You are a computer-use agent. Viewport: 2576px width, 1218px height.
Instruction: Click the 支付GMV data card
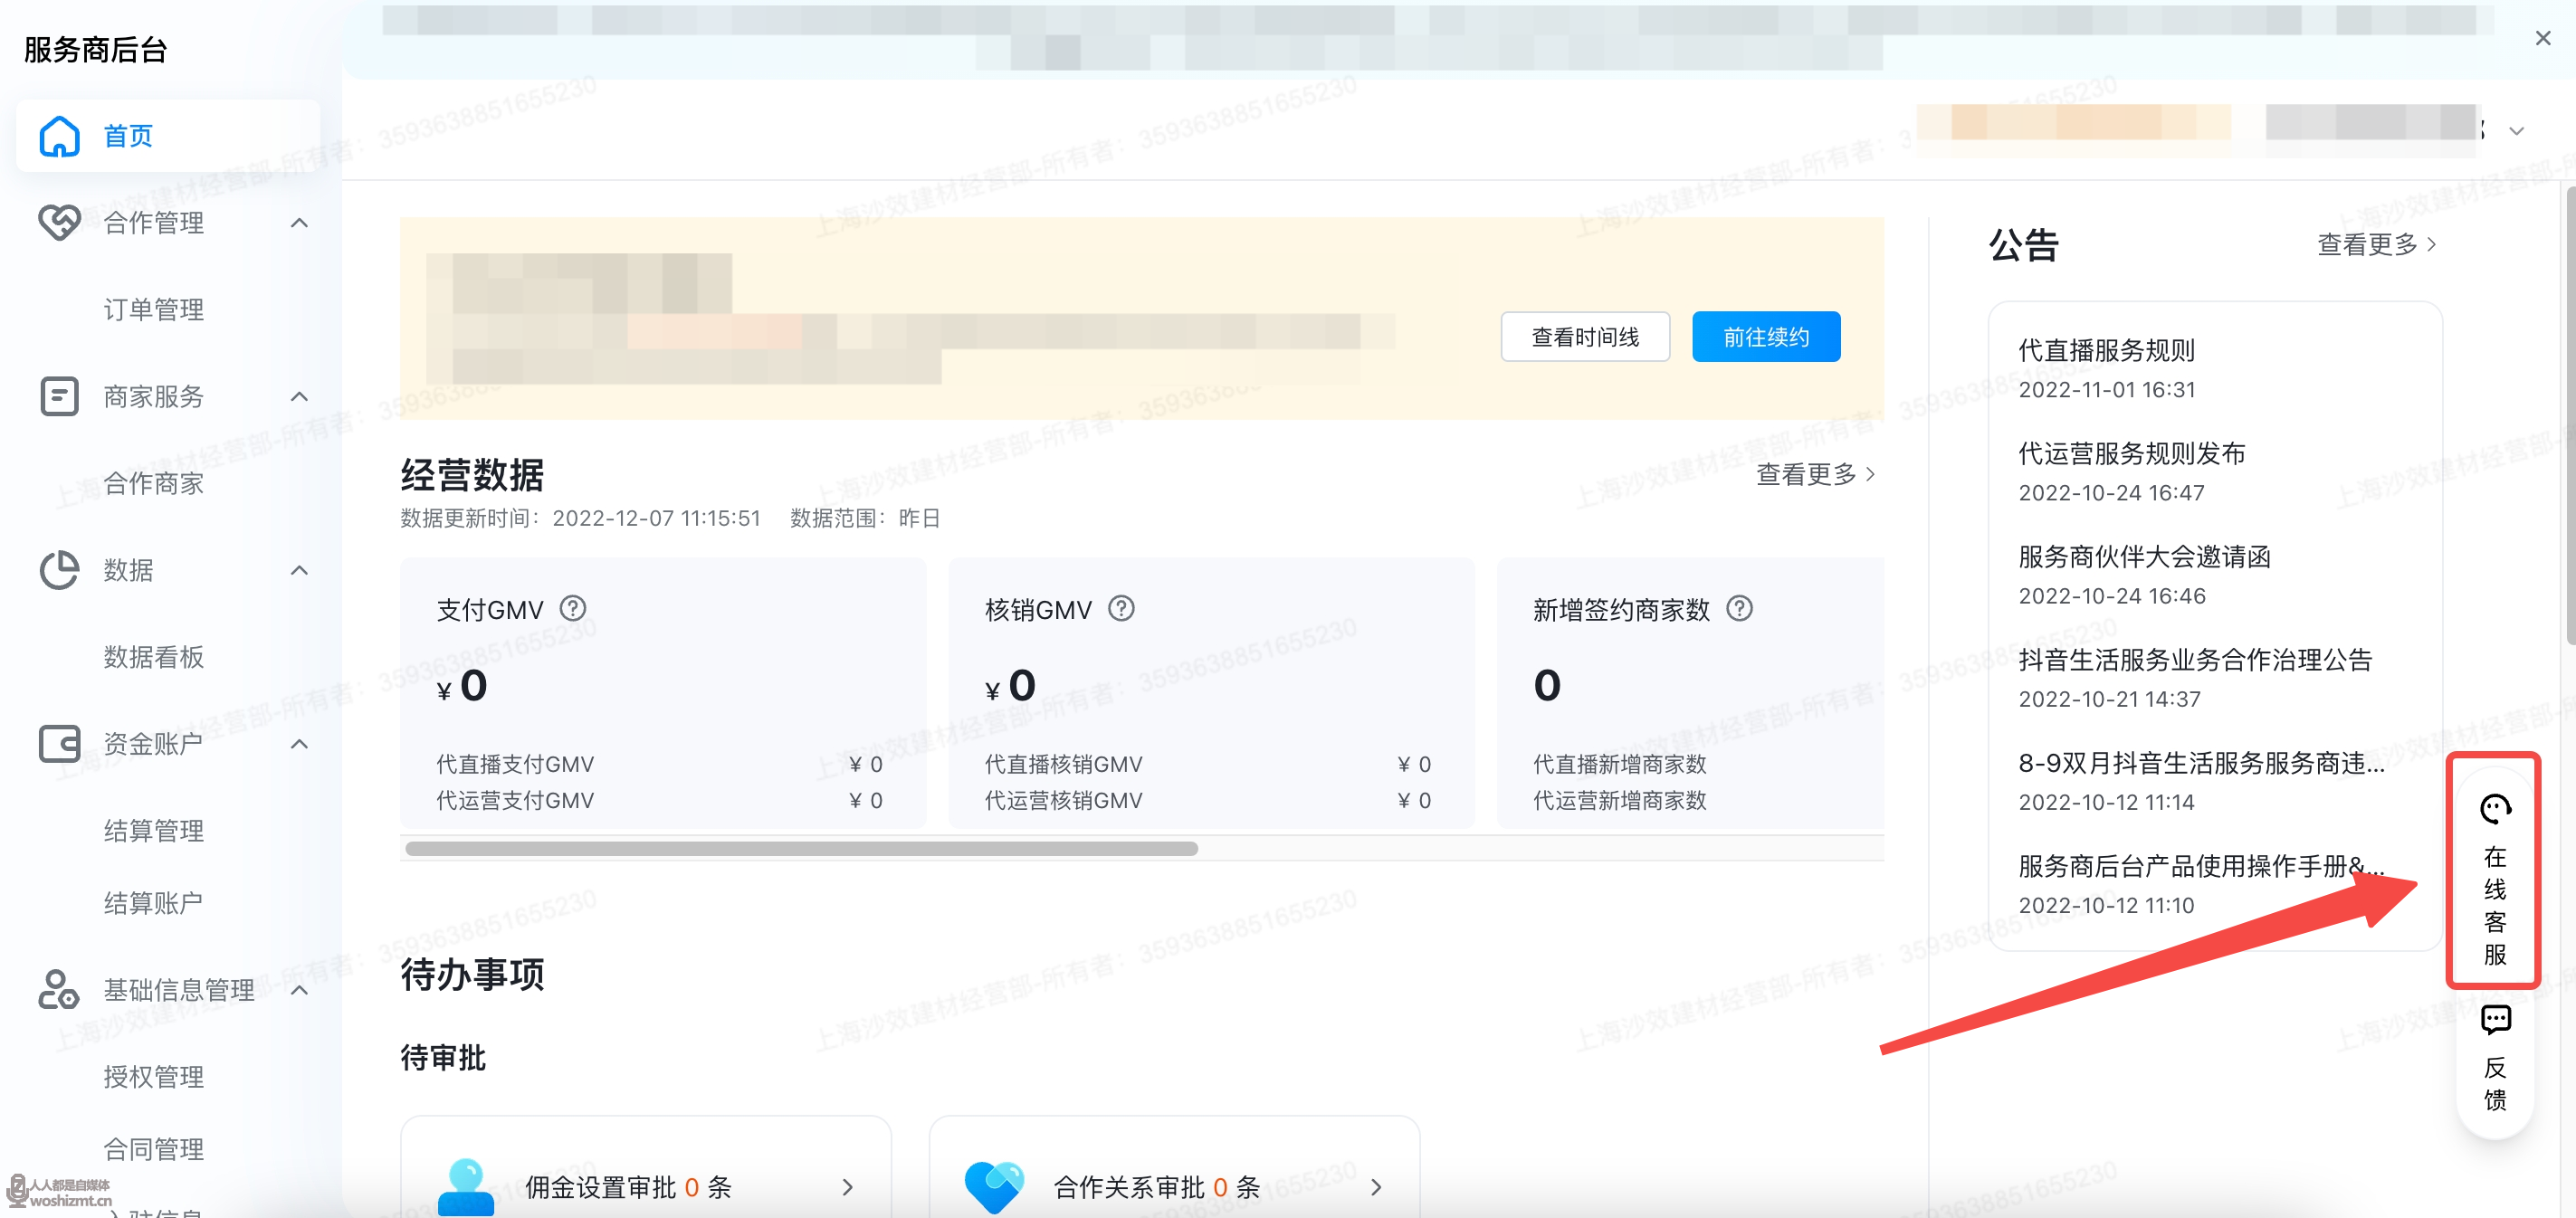663,693
